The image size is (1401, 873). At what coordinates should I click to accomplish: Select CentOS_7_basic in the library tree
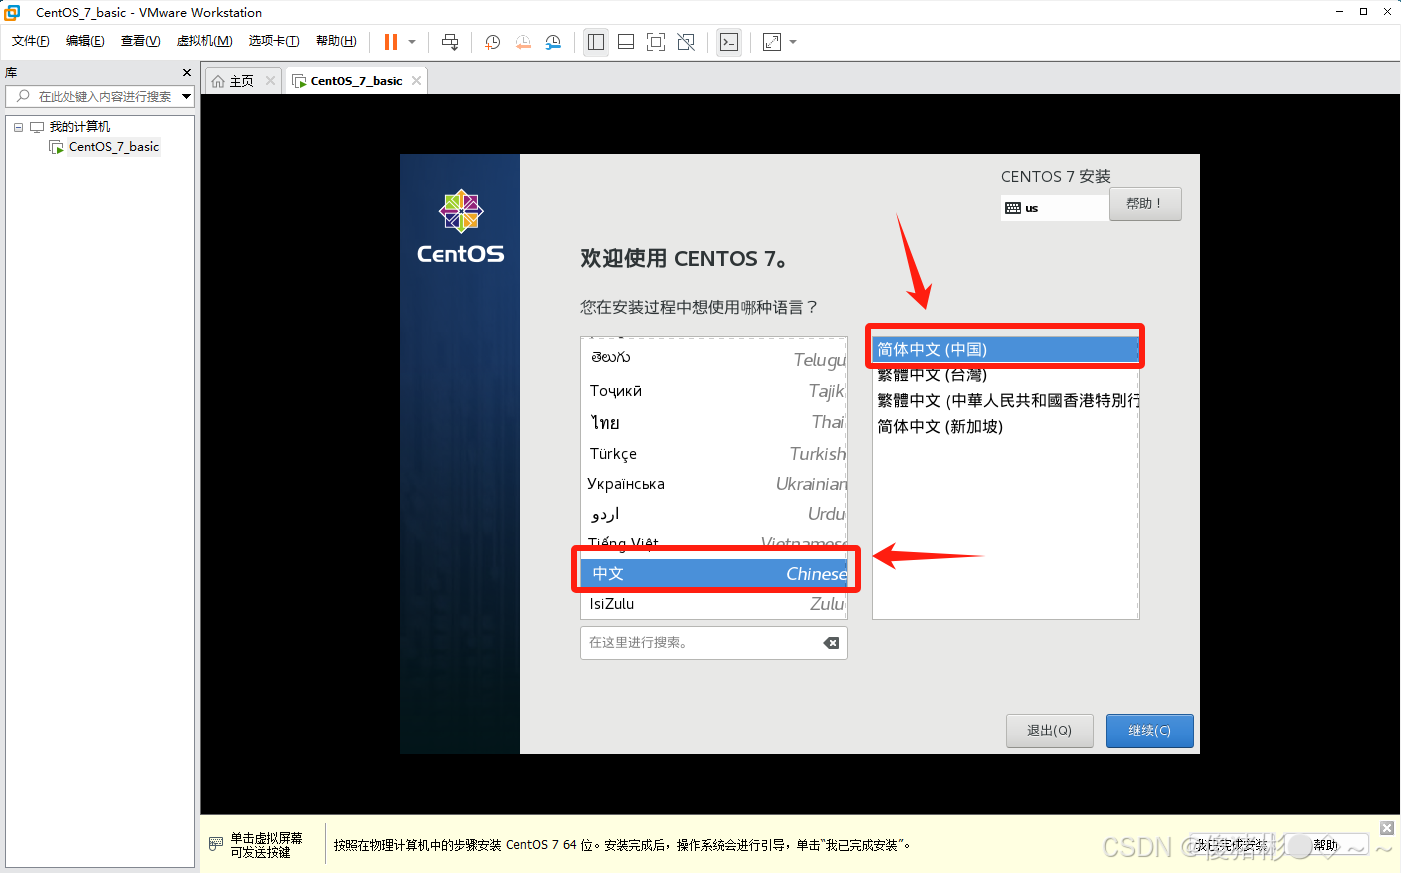coord(114,147)
